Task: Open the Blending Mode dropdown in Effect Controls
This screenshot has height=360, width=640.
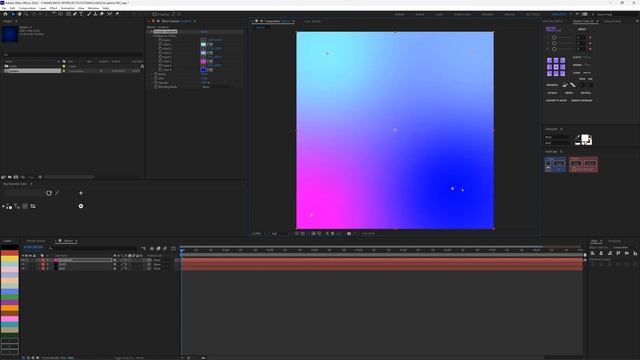Action: point(216,87)
